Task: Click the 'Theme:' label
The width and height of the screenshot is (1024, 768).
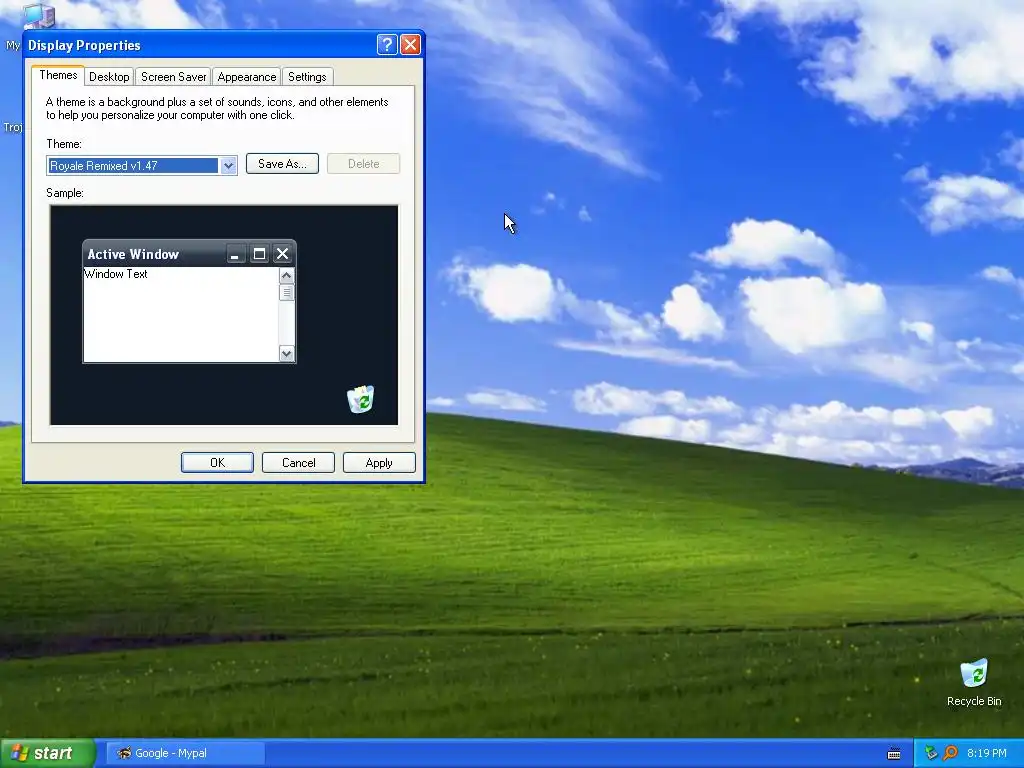Action: coord(64,144)
